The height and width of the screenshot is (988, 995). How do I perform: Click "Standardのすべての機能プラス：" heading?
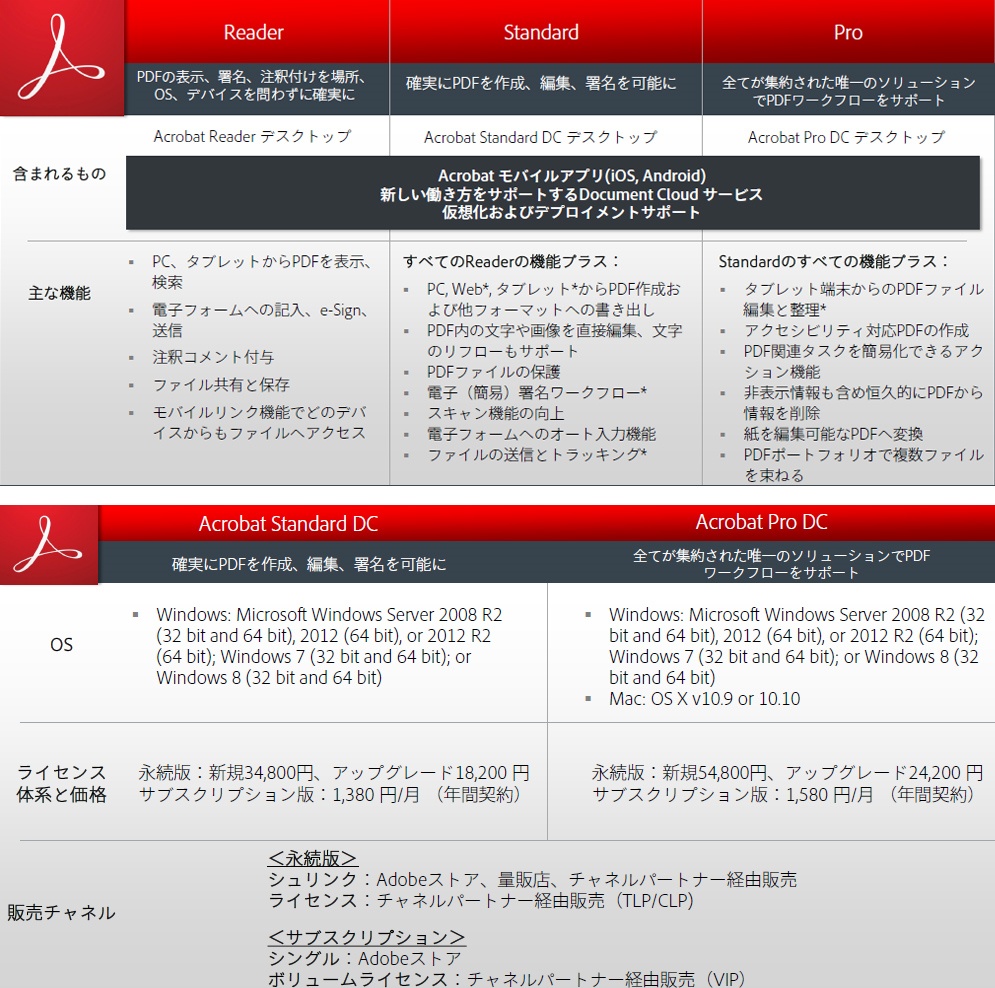(x=834, y=261)
